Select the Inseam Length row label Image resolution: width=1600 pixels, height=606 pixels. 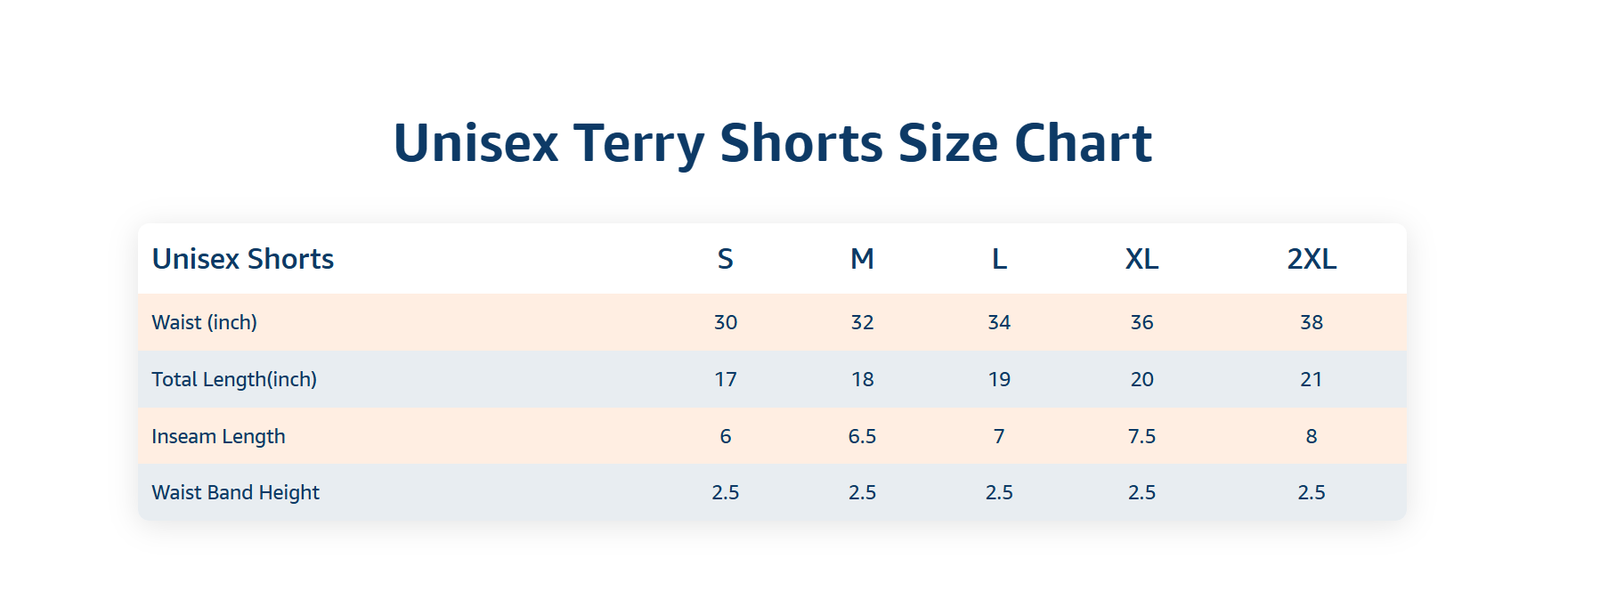pos(218,436)
